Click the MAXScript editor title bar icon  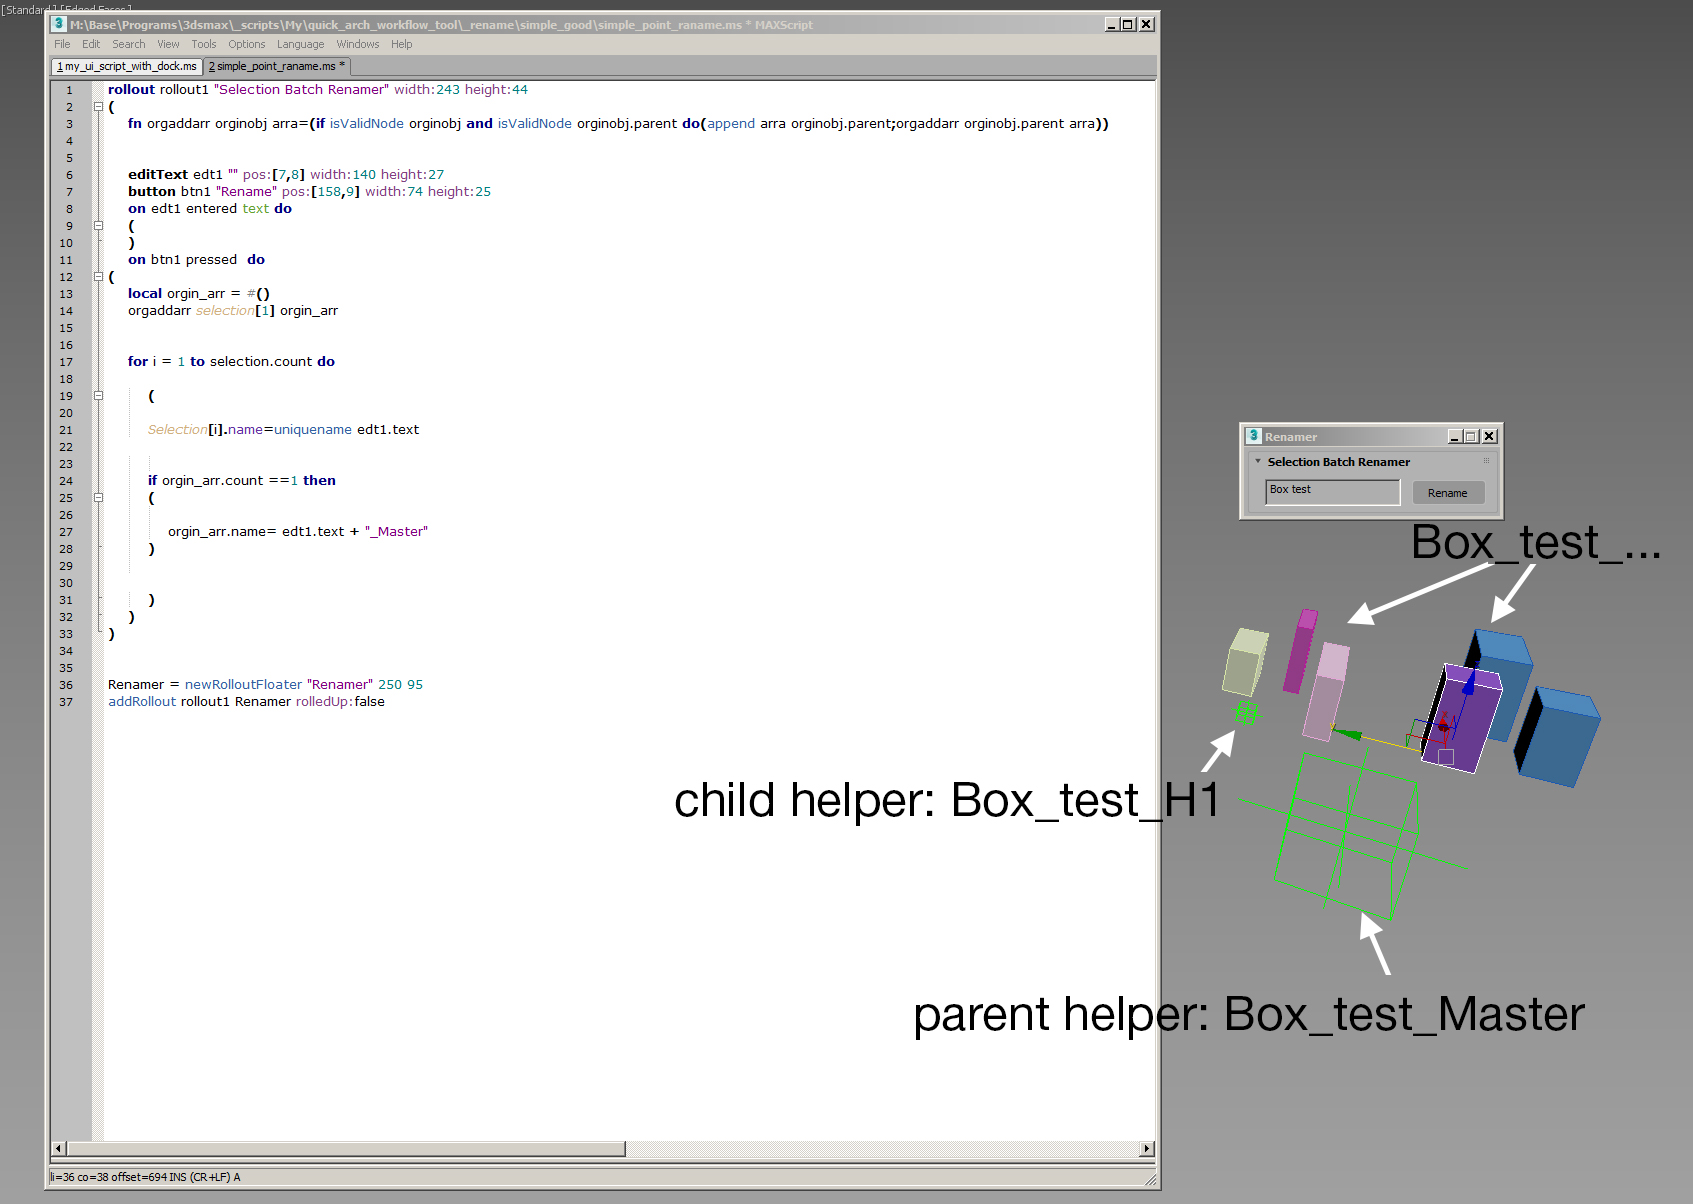pos(59,24)
